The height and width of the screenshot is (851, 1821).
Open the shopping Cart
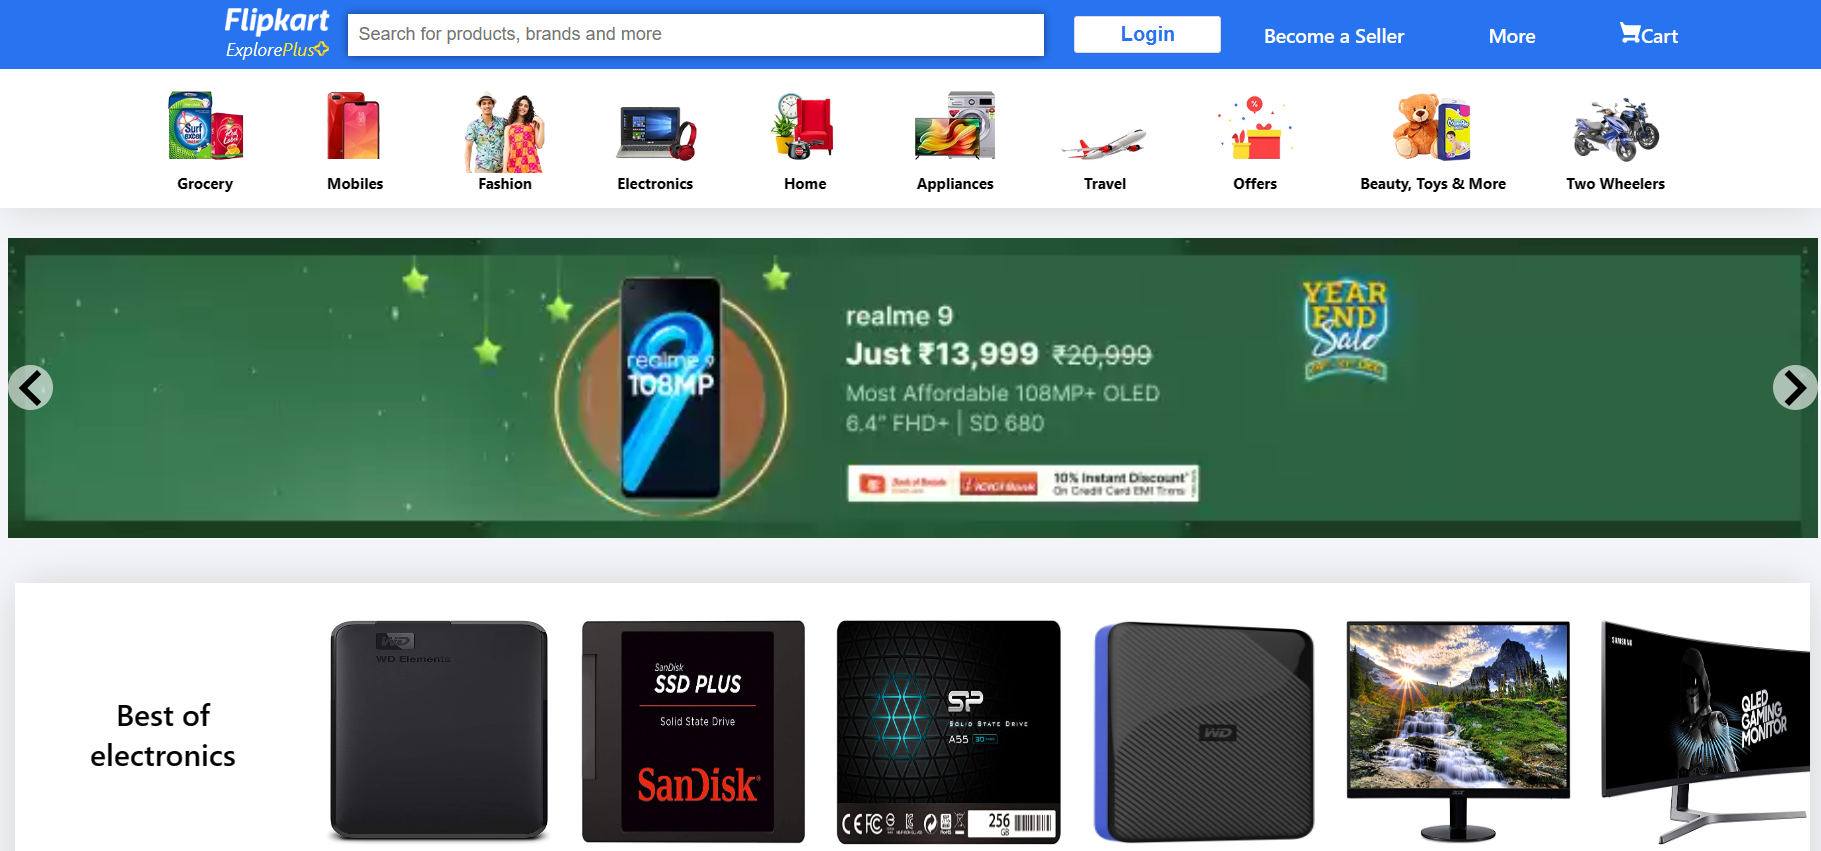[x=1648, y=35]
